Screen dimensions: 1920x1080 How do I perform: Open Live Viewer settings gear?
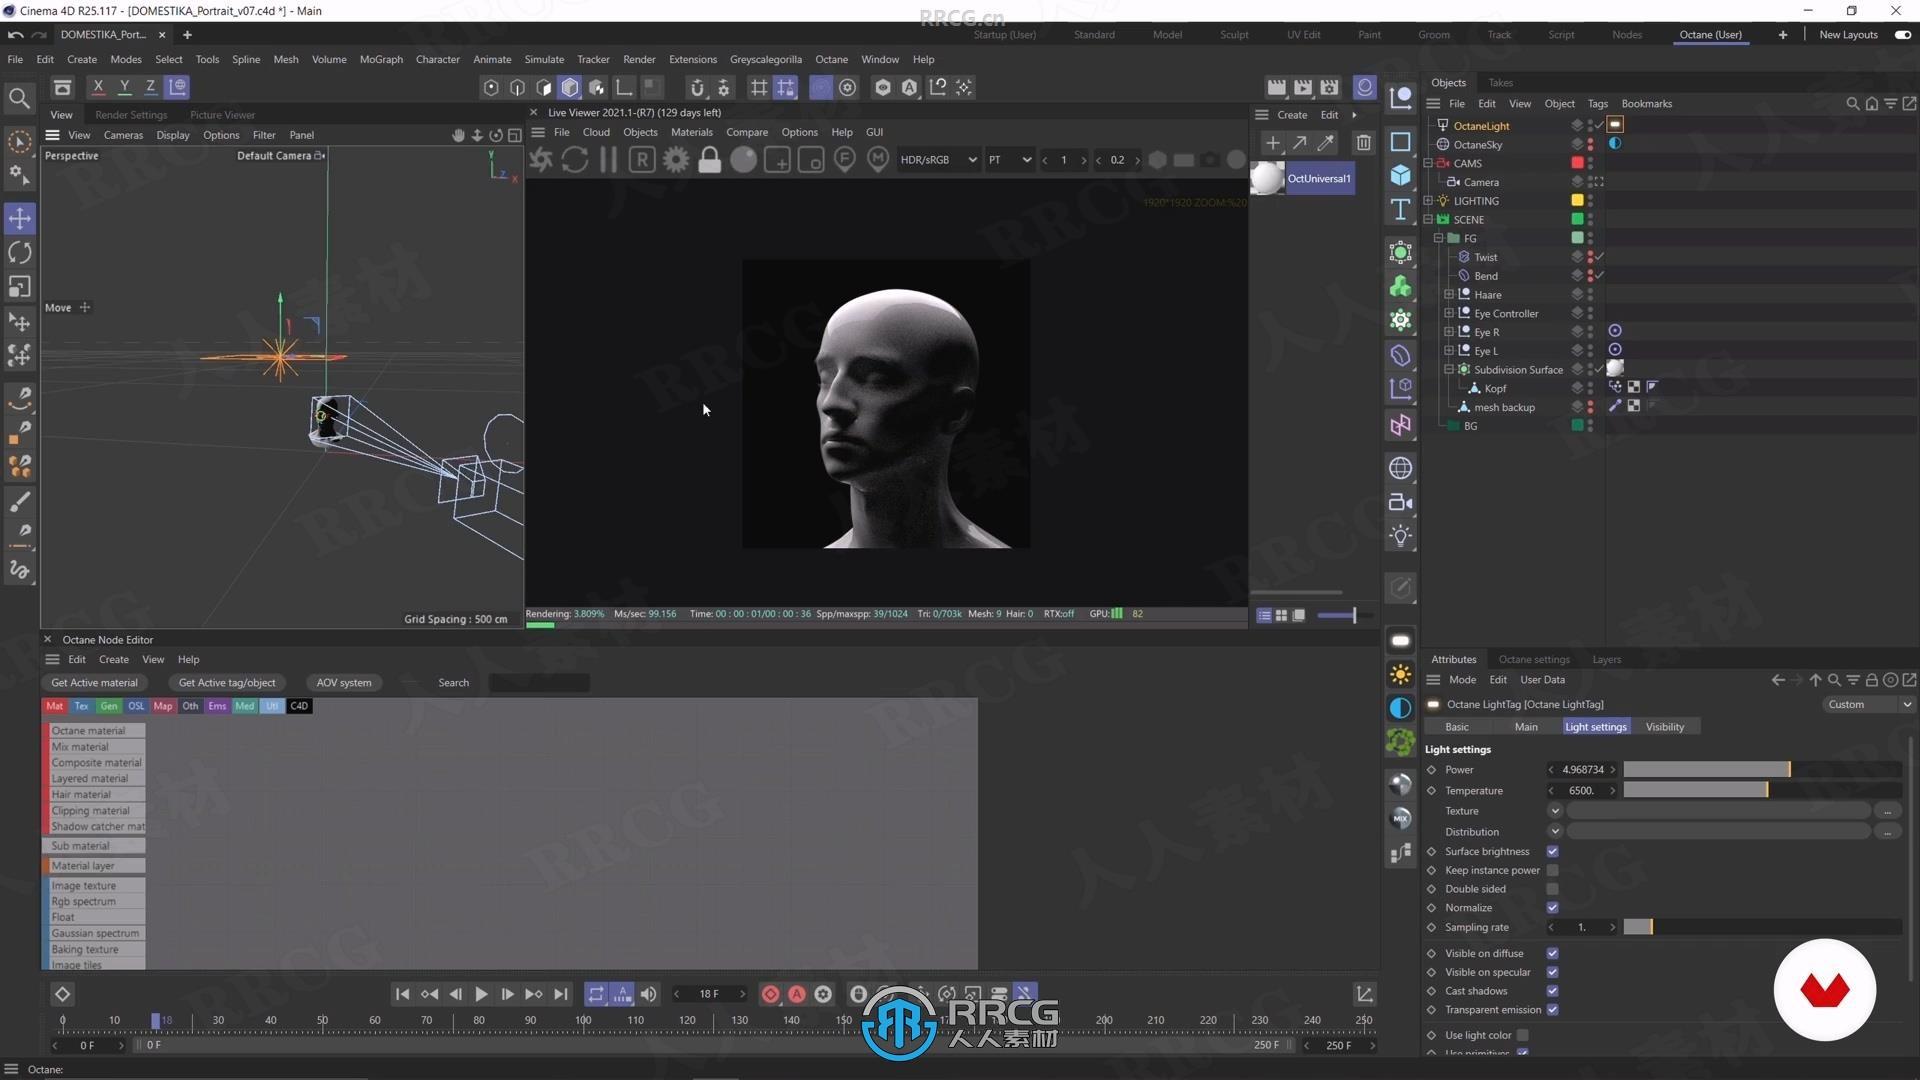[676, 159]
